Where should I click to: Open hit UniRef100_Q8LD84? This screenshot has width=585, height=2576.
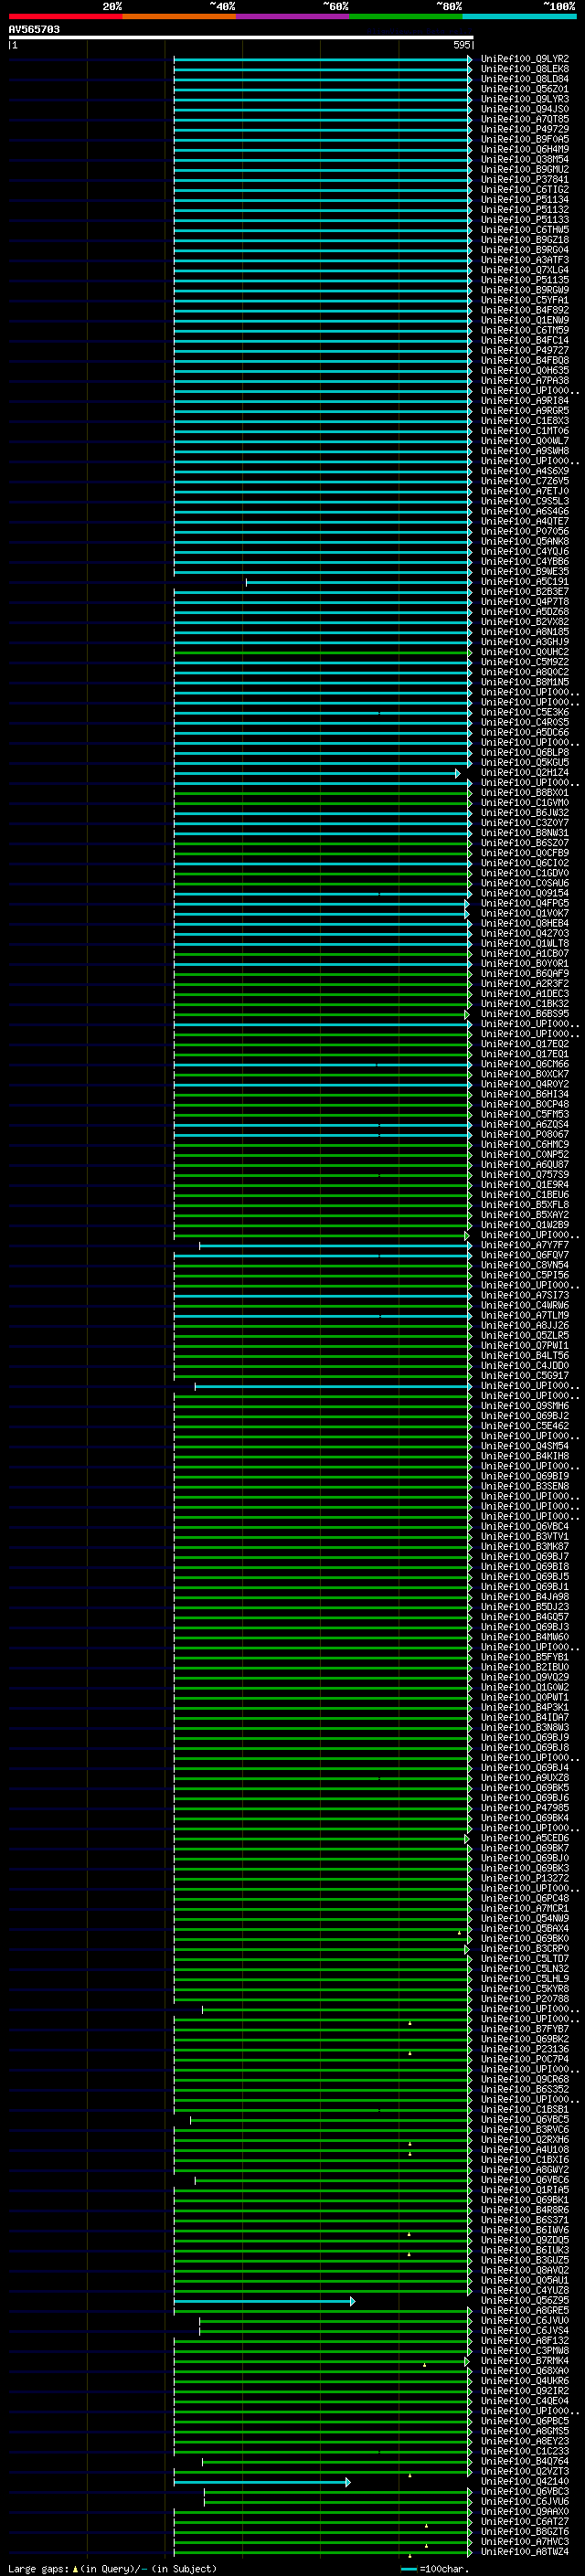click(524, 79)
